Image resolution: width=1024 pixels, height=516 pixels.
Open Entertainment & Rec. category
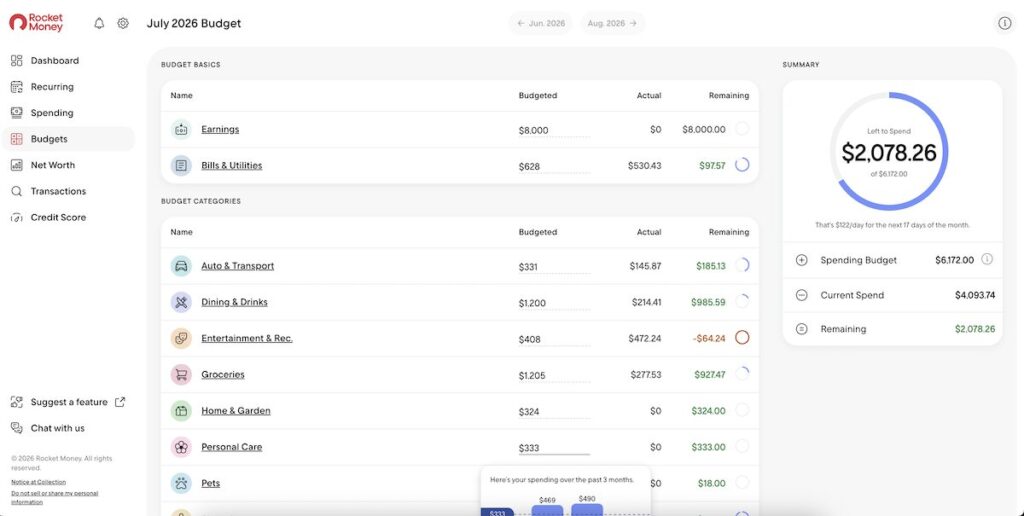(247, 338)
